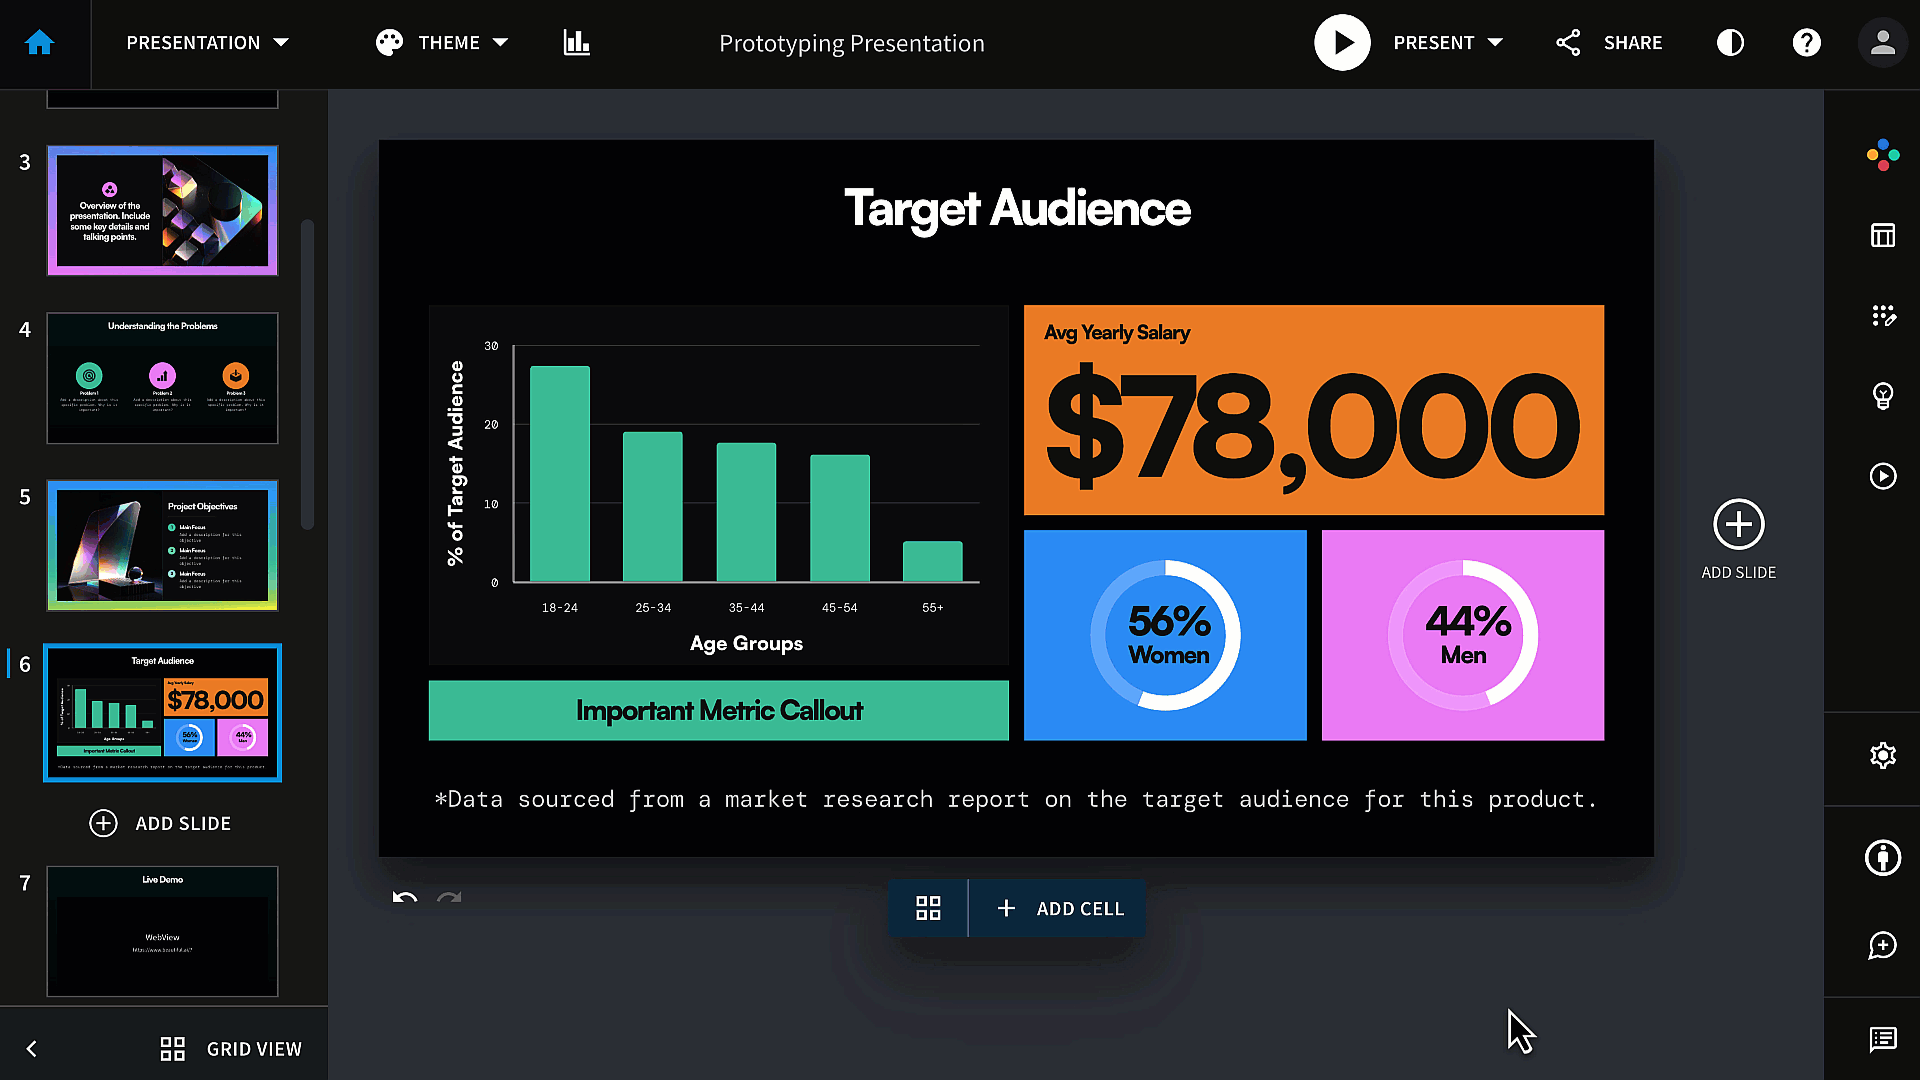Select the Target Audience slide thumbnail
Image resolution: width=1920 pixels, height=1080 pixels.
[162, 712]
